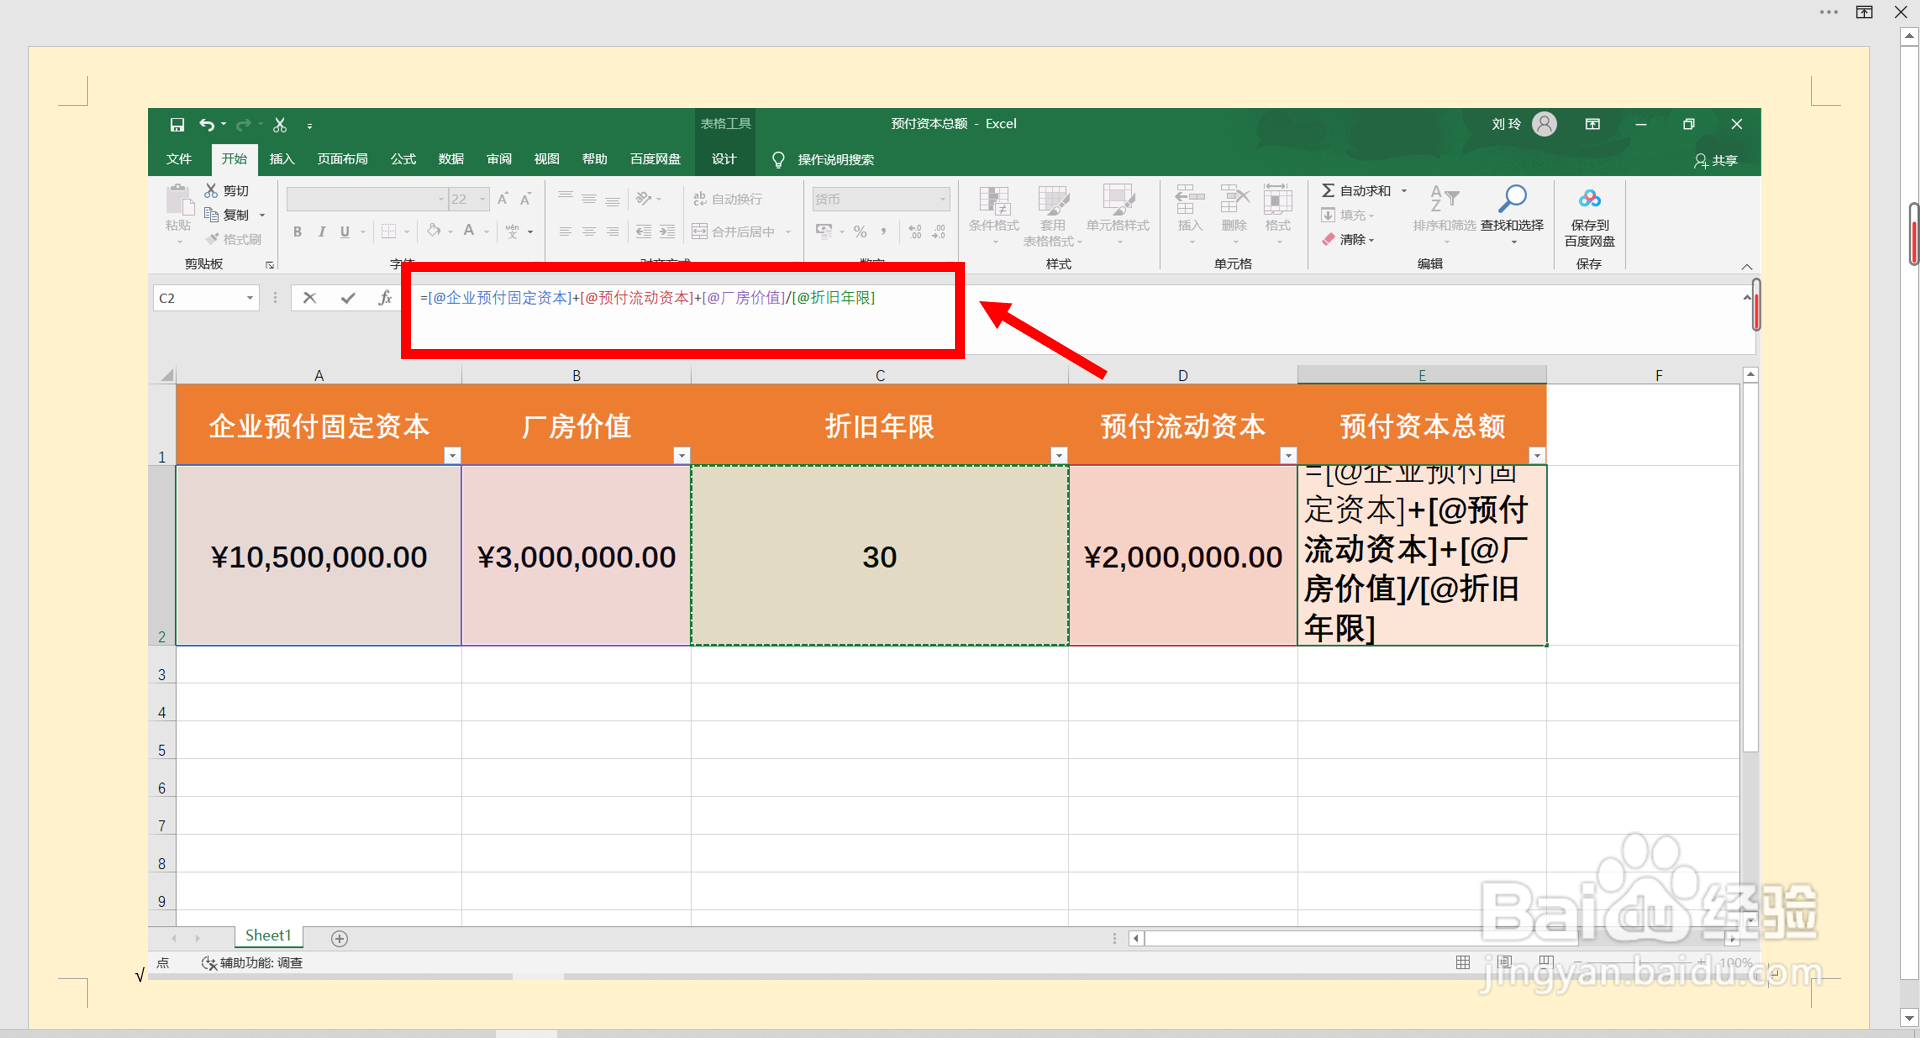1928x1038 pixels.
Task: Toggle center alignment icon
Action: tap(589, 231)
